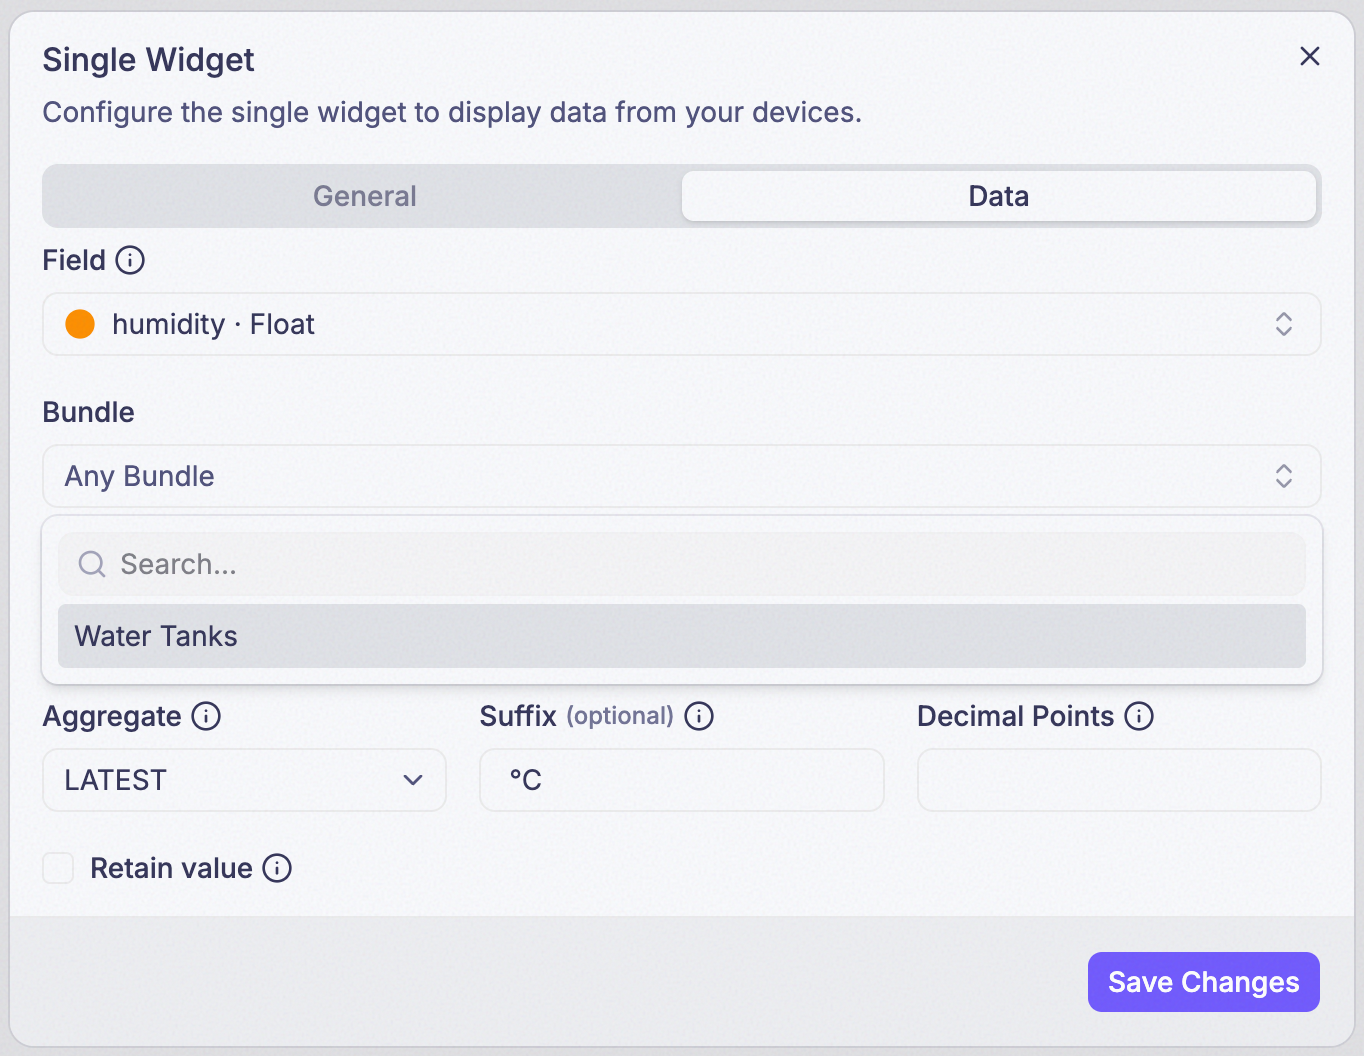The height and width of the screenshot is (1056, 1364).
Task: Select the Data tab
Action: (x=999, y=196)
